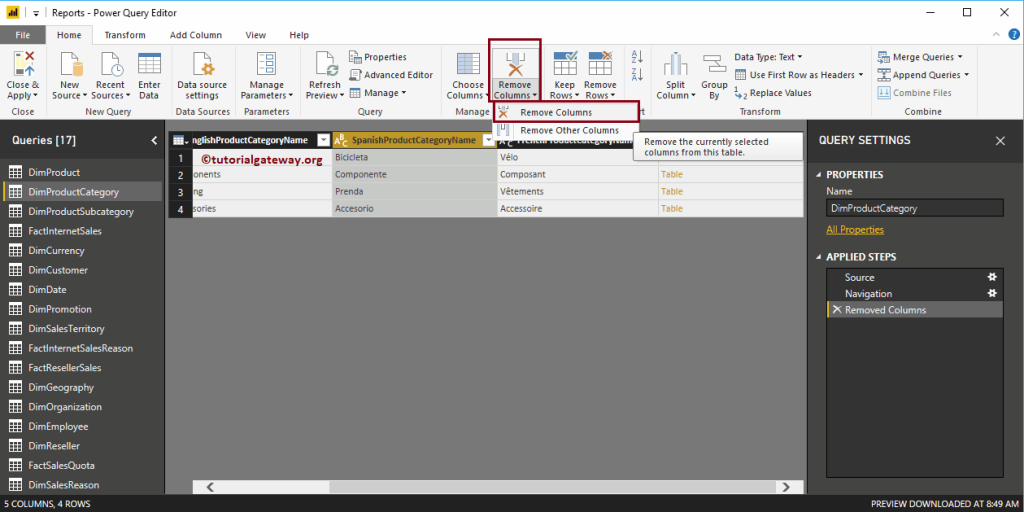Open Recent Sources list
1024x512 pixels.
pyautogui.click(x=110, y=75)
